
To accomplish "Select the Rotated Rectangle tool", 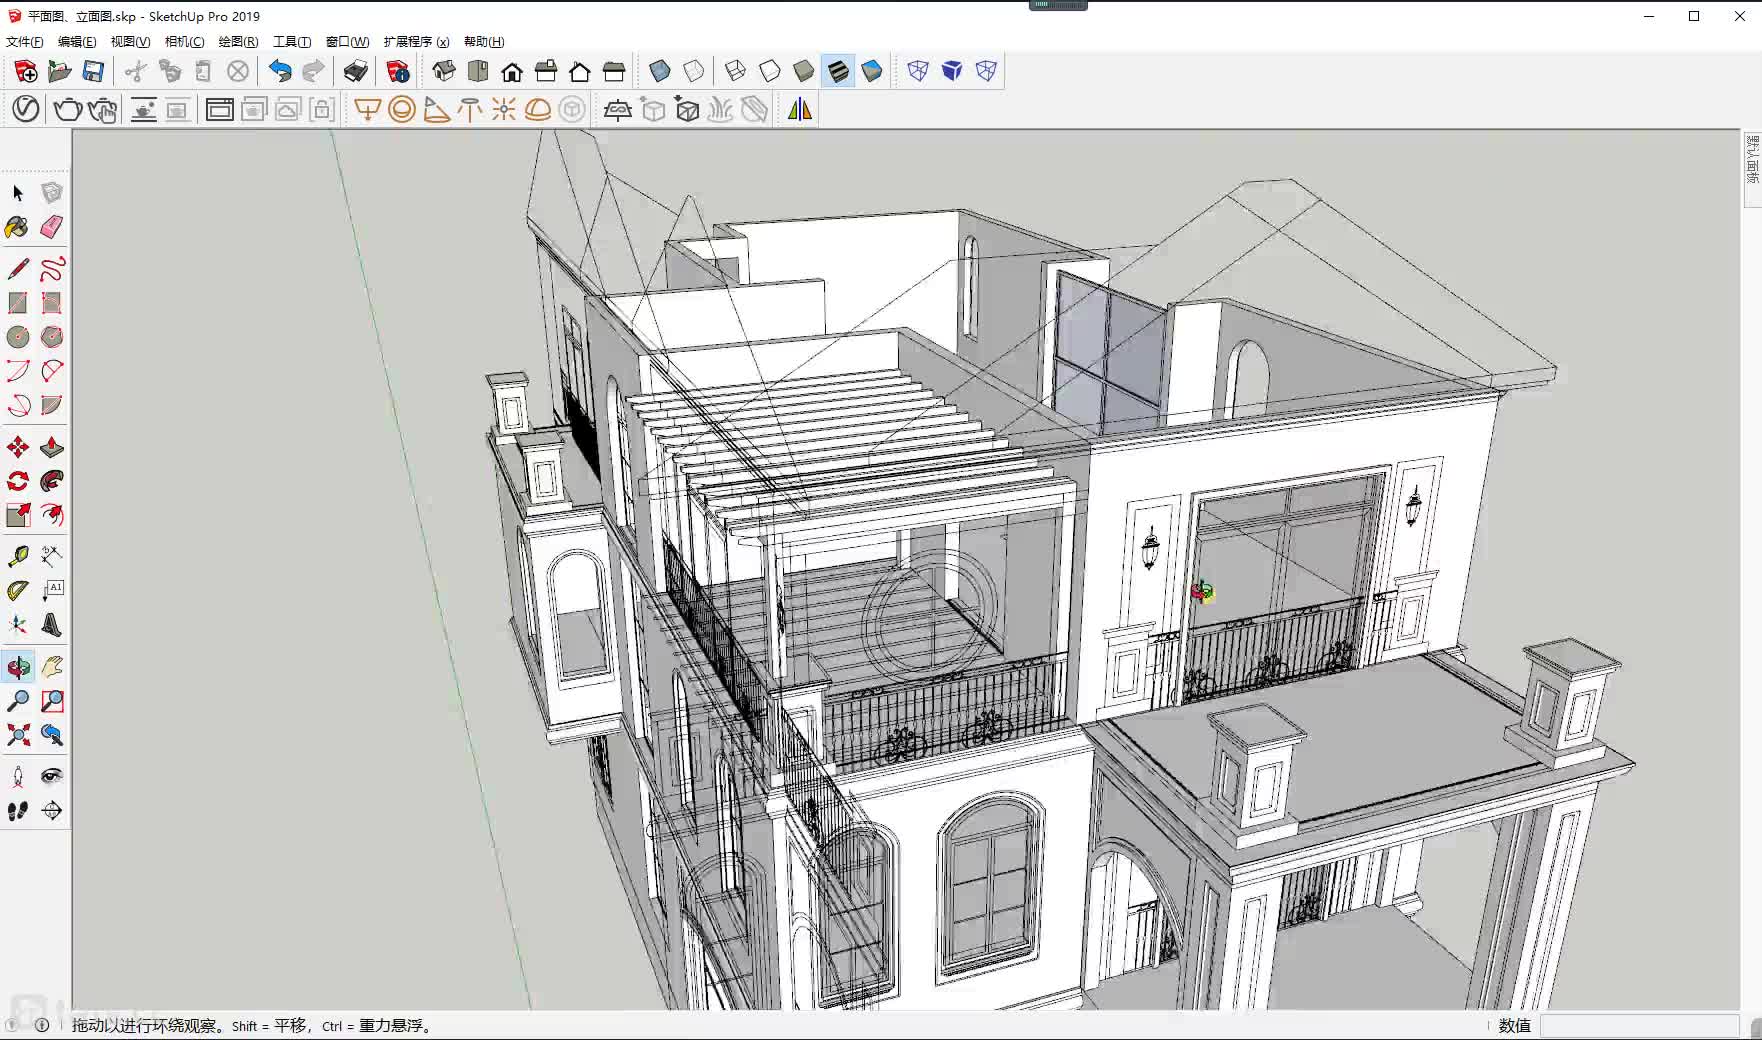I will coord(52,303).
